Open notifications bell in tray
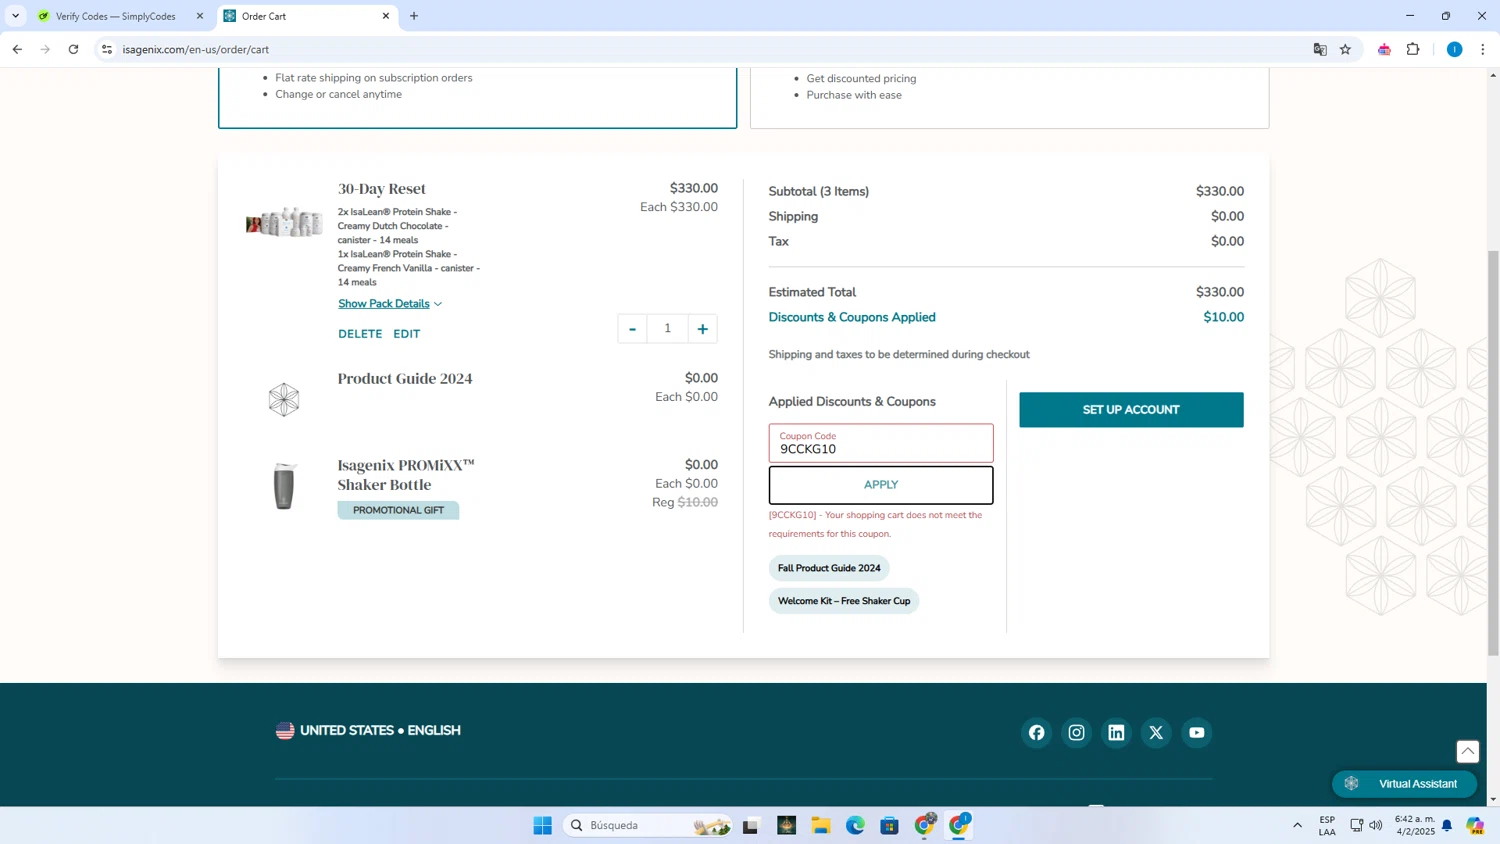The image size is (1500, 844). [1447, 825]
